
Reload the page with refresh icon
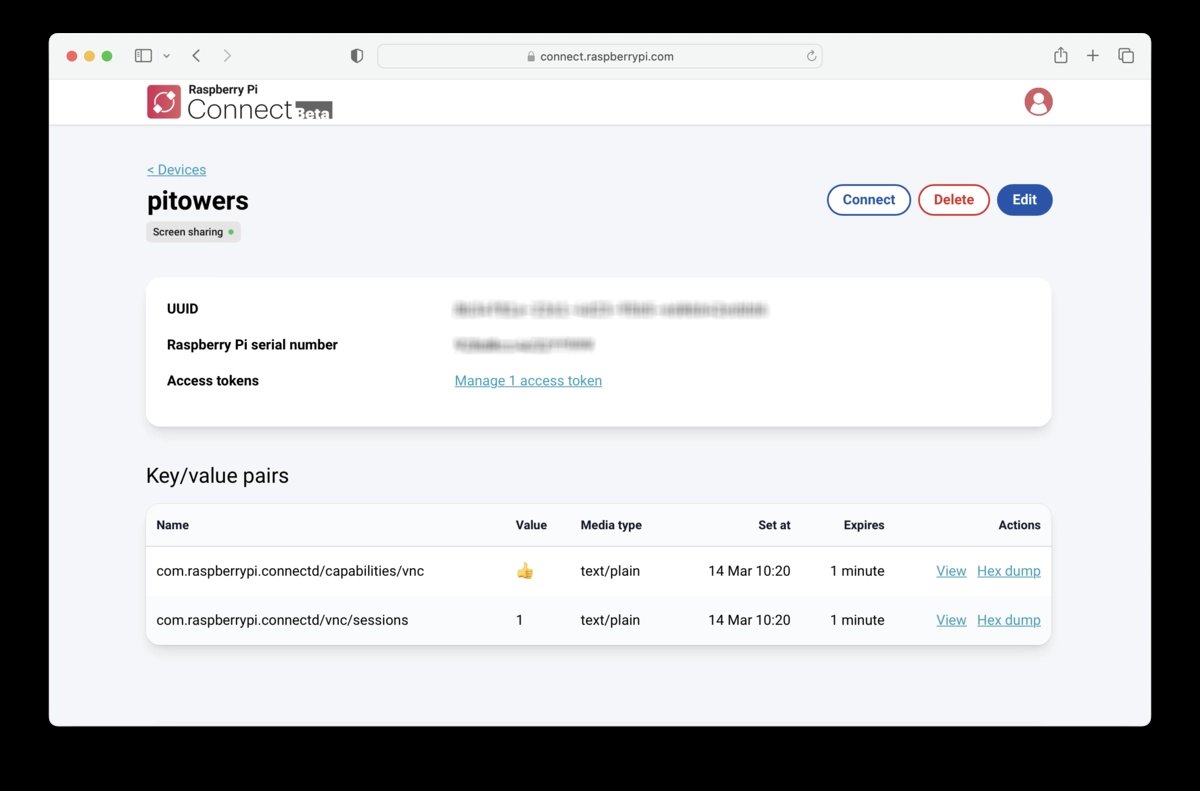(x=811, y=56)
